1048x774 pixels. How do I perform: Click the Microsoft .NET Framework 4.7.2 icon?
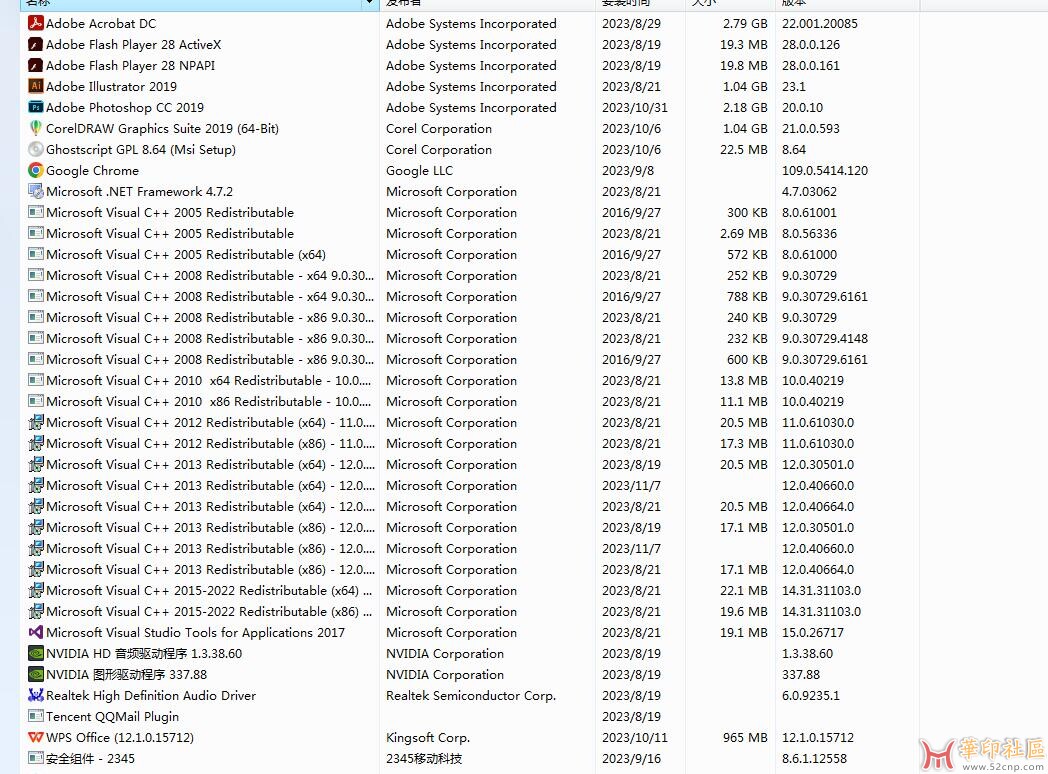tap(35, 191)
